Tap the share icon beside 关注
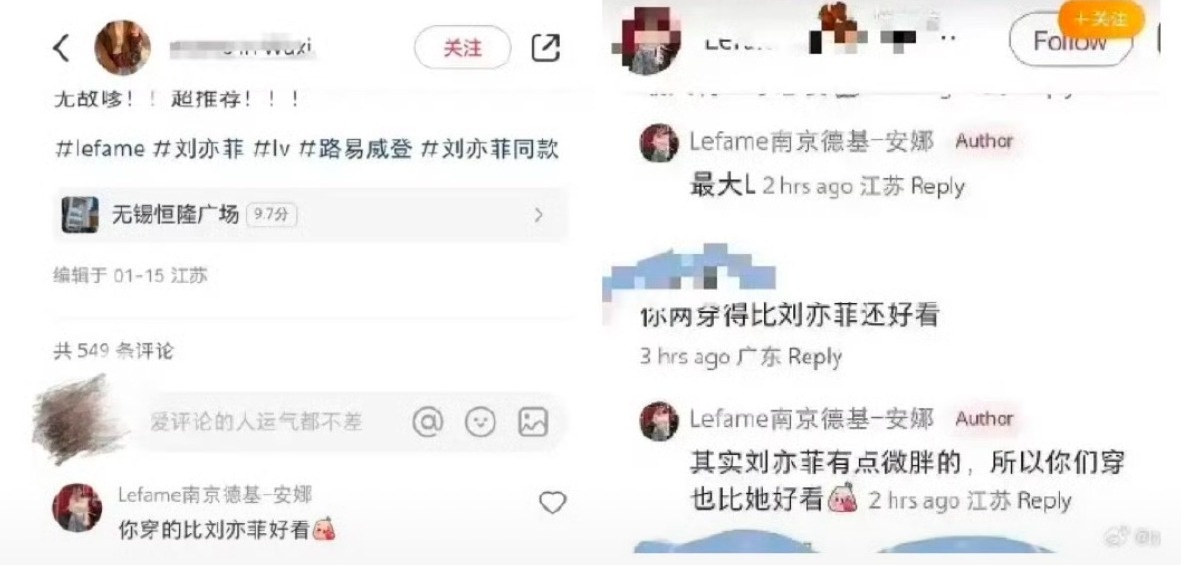Viewport: 1181px width, 565px height. (x=545, y=48)
